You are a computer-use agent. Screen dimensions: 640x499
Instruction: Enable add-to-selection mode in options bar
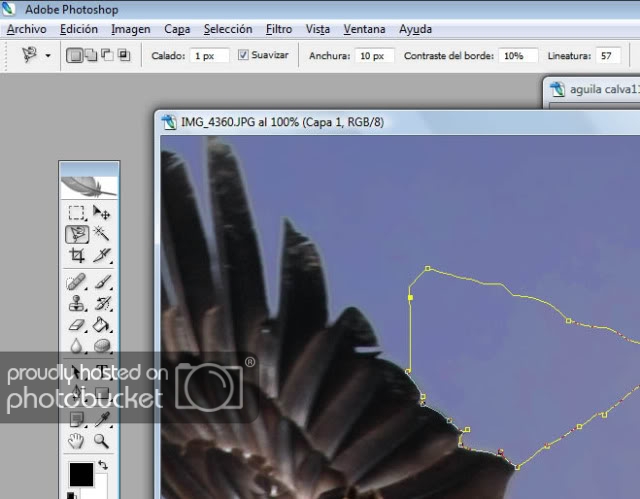pos(91,56)
